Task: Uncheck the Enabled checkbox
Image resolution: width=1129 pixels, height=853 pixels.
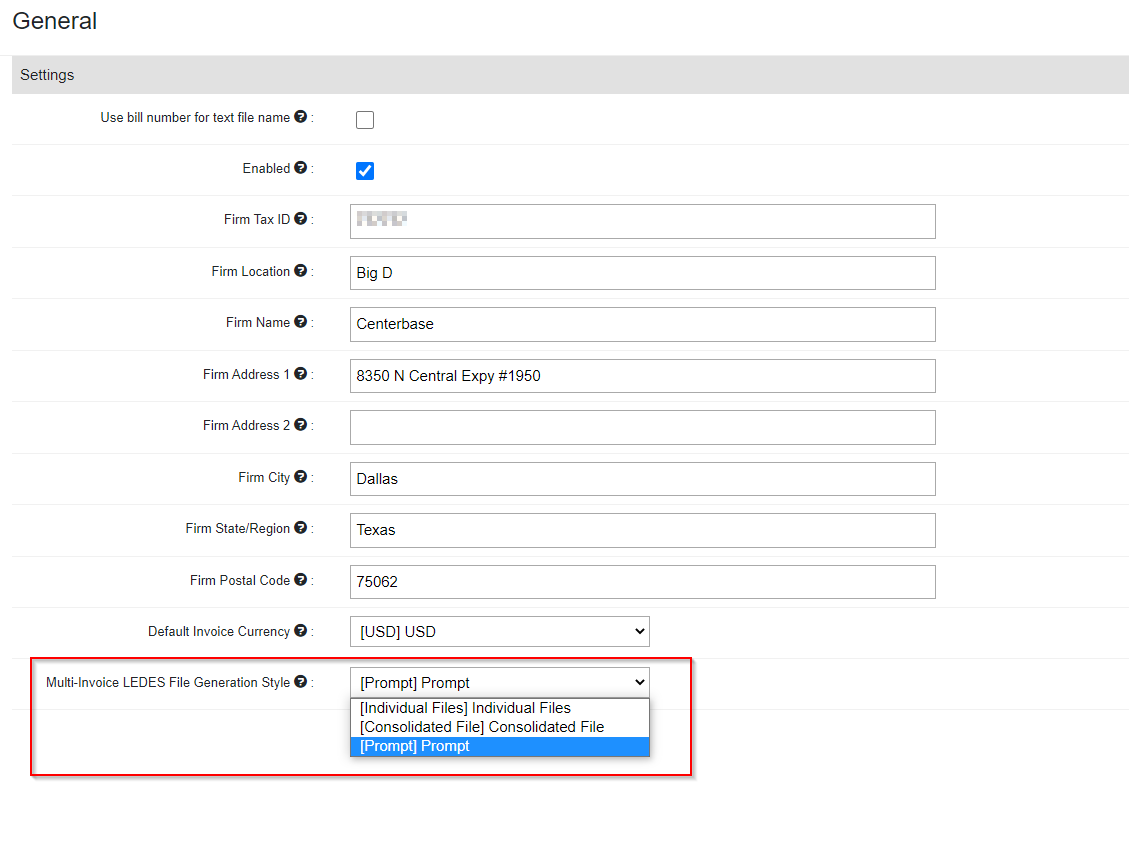Action: coord(365,171)
